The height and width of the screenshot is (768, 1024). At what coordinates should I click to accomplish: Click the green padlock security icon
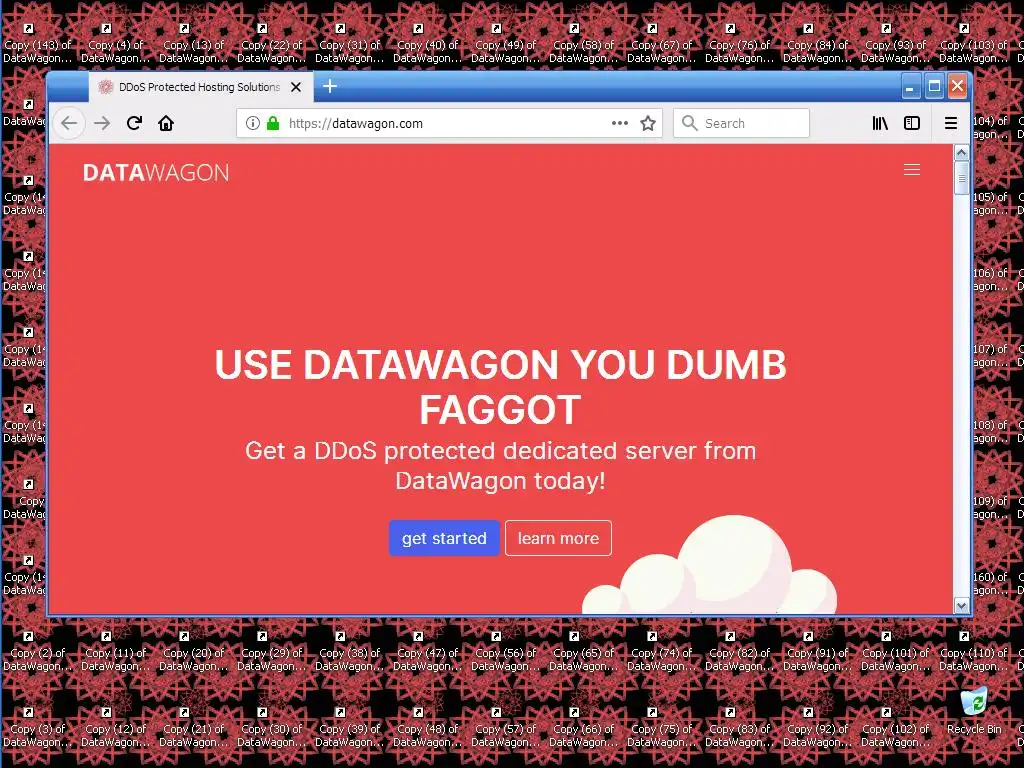[x=273, y=123]
